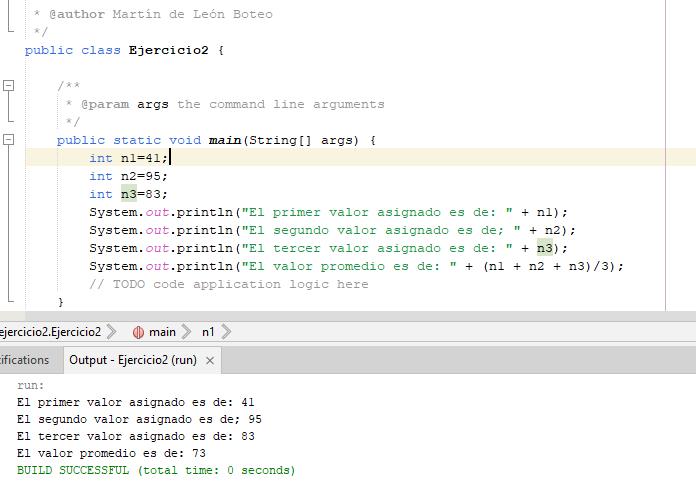Click the highlighted n3 variable declaration
Image resolution: width=696 pixels, height=490 pixels.
point(129,194)
